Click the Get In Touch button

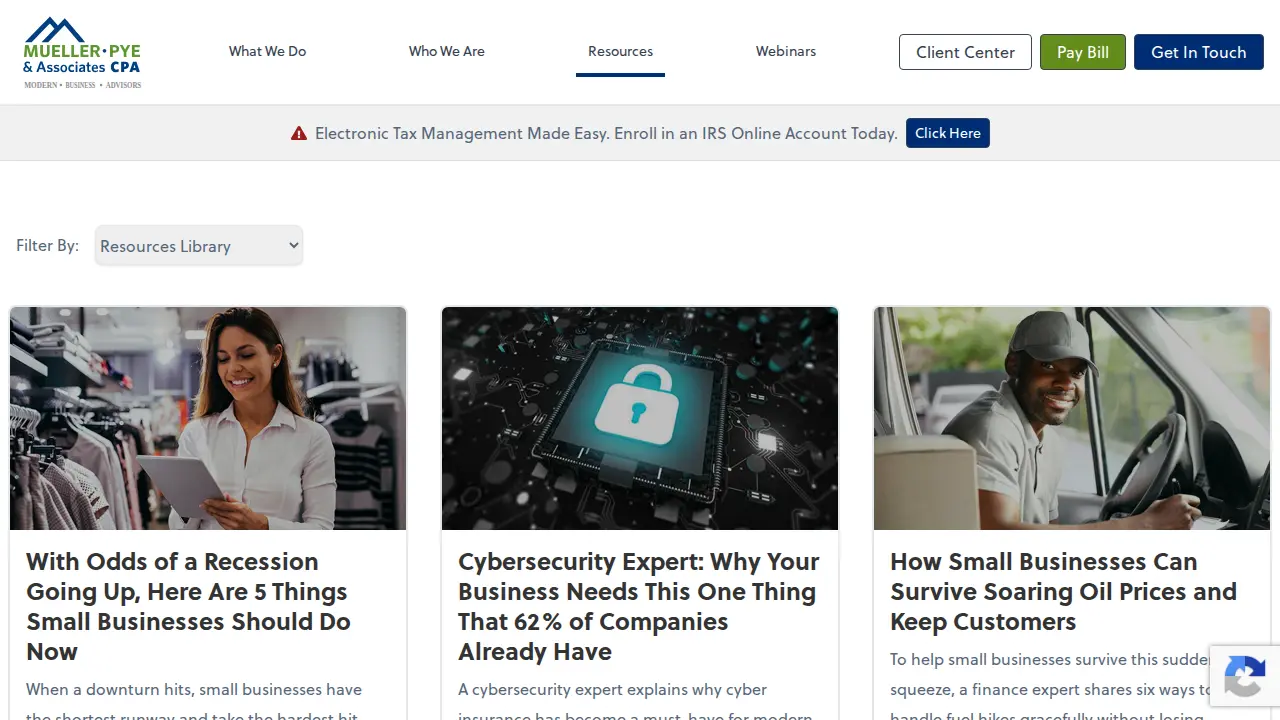(1199, 52)
